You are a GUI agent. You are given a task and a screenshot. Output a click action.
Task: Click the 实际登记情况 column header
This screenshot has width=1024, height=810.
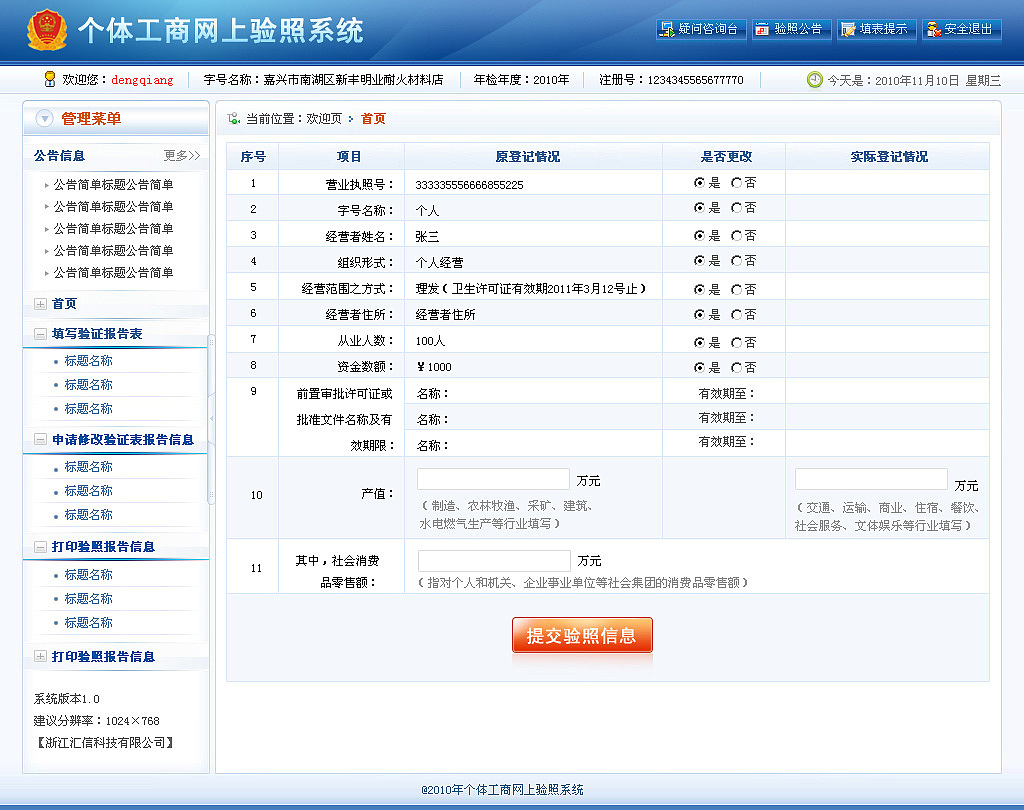tap(889, 157)
